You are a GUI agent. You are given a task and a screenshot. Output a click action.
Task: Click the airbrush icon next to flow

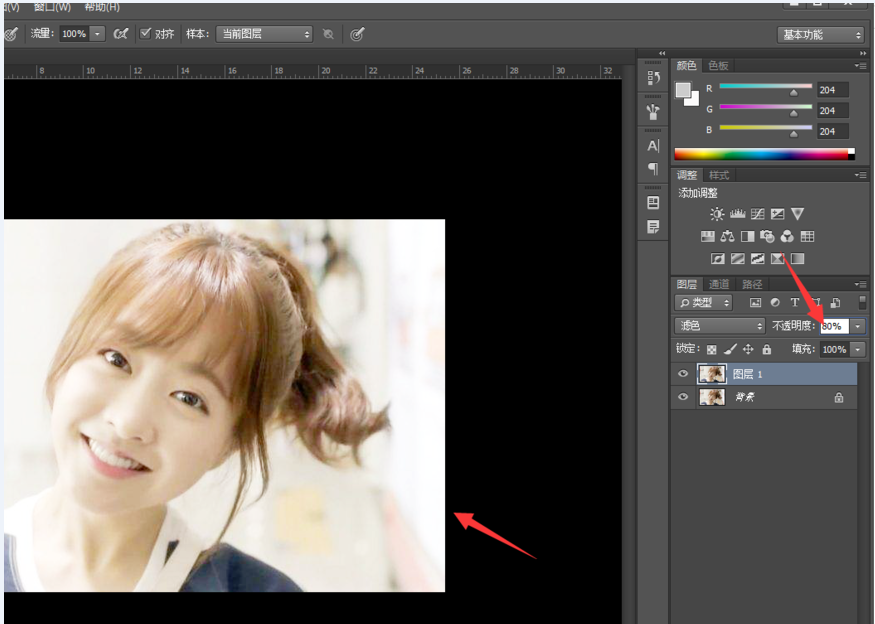121,34
